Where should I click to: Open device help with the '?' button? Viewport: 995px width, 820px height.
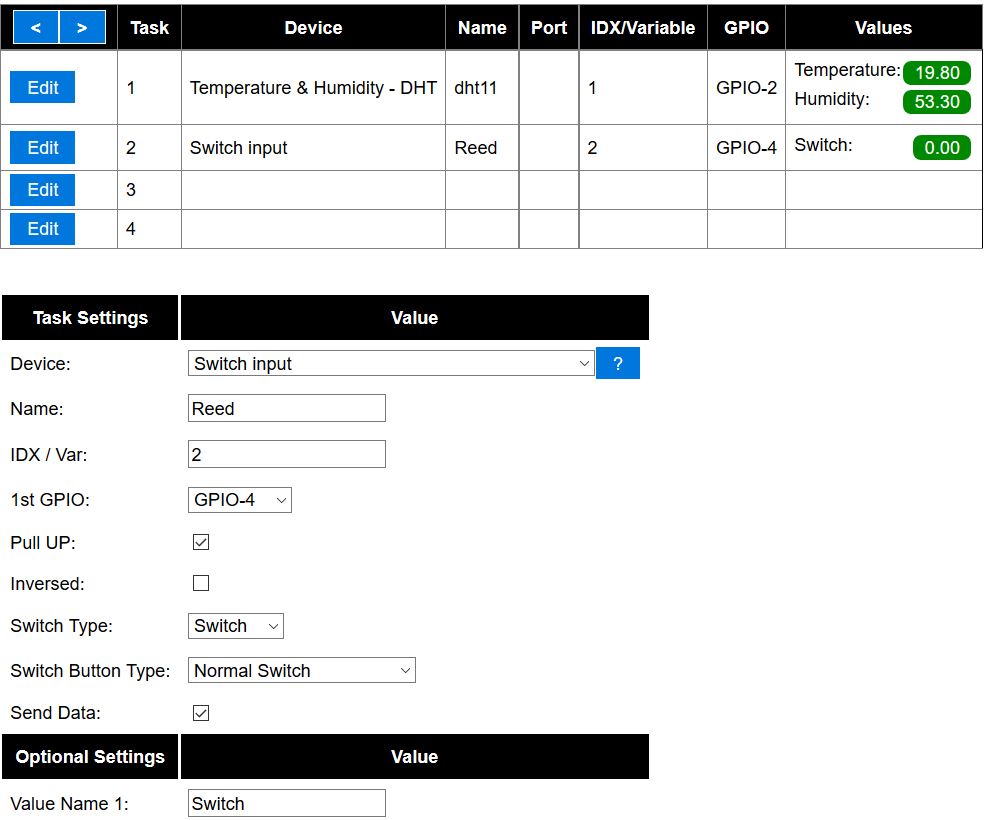pyautogui.click(x=617, y=364)
